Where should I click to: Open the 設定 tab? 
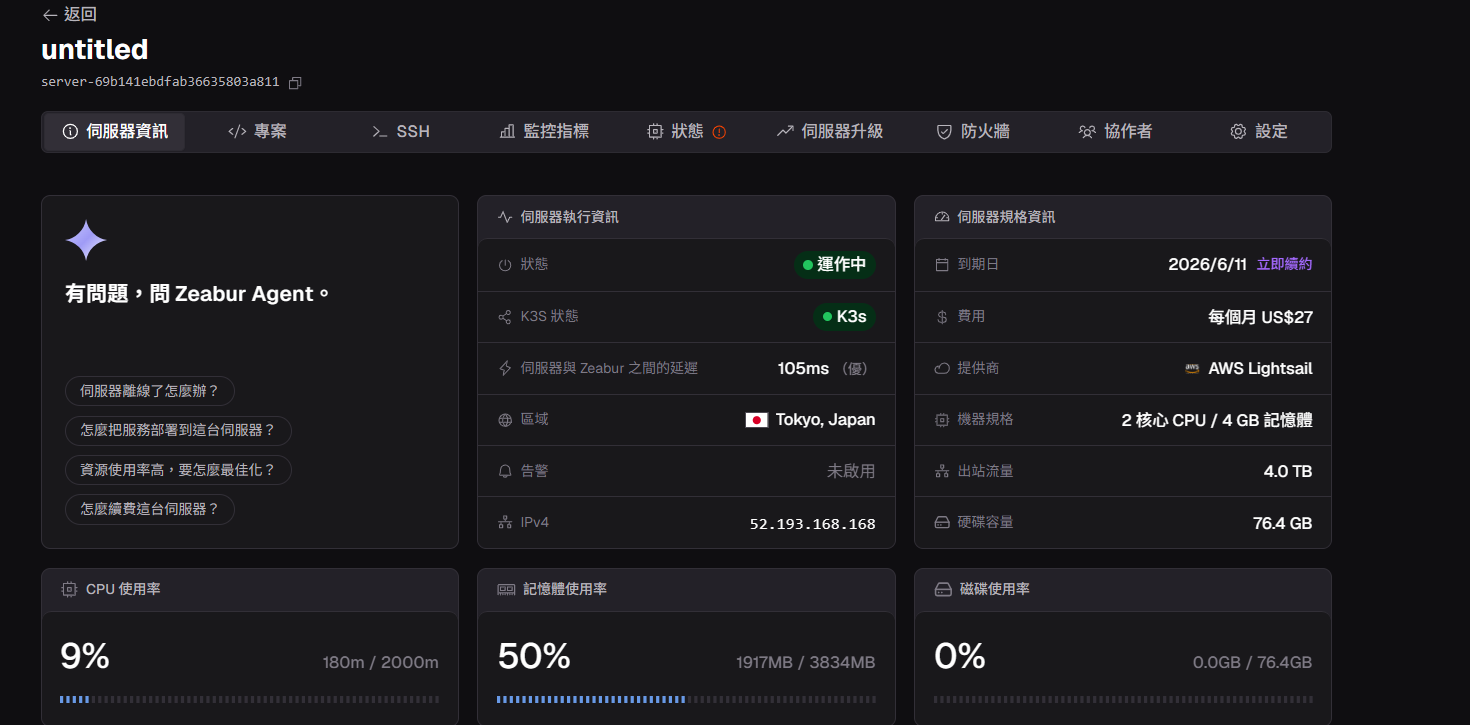coord(1258,132)
